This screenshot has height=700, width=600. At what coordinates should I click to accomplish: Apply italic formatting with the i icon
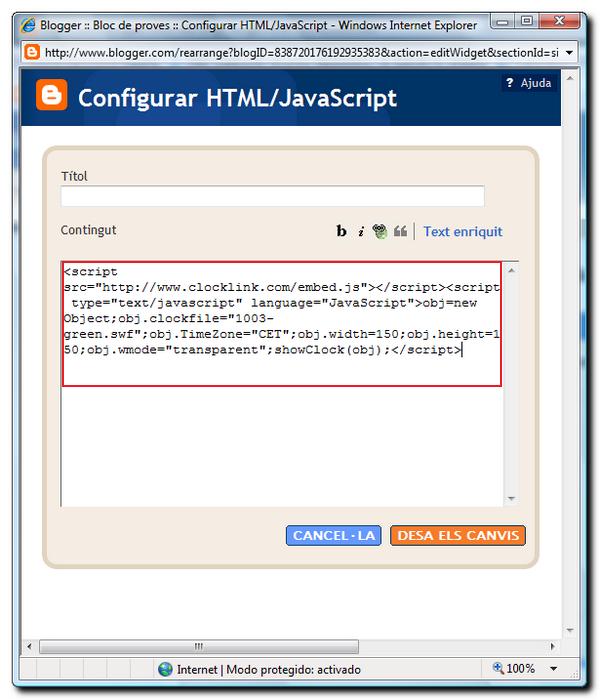pyautogui.click(x=360, y=232)
